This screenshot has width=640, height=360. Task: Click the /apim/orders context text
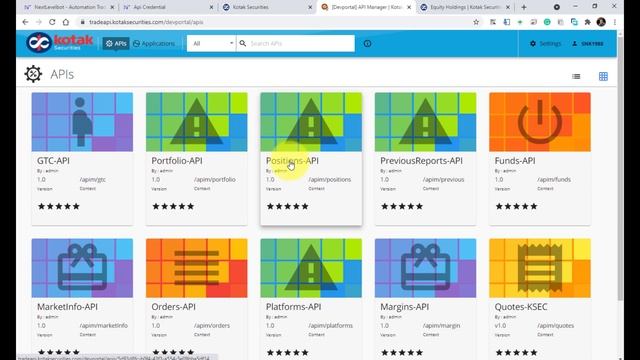pyautogui.click(x=212, y=326)
